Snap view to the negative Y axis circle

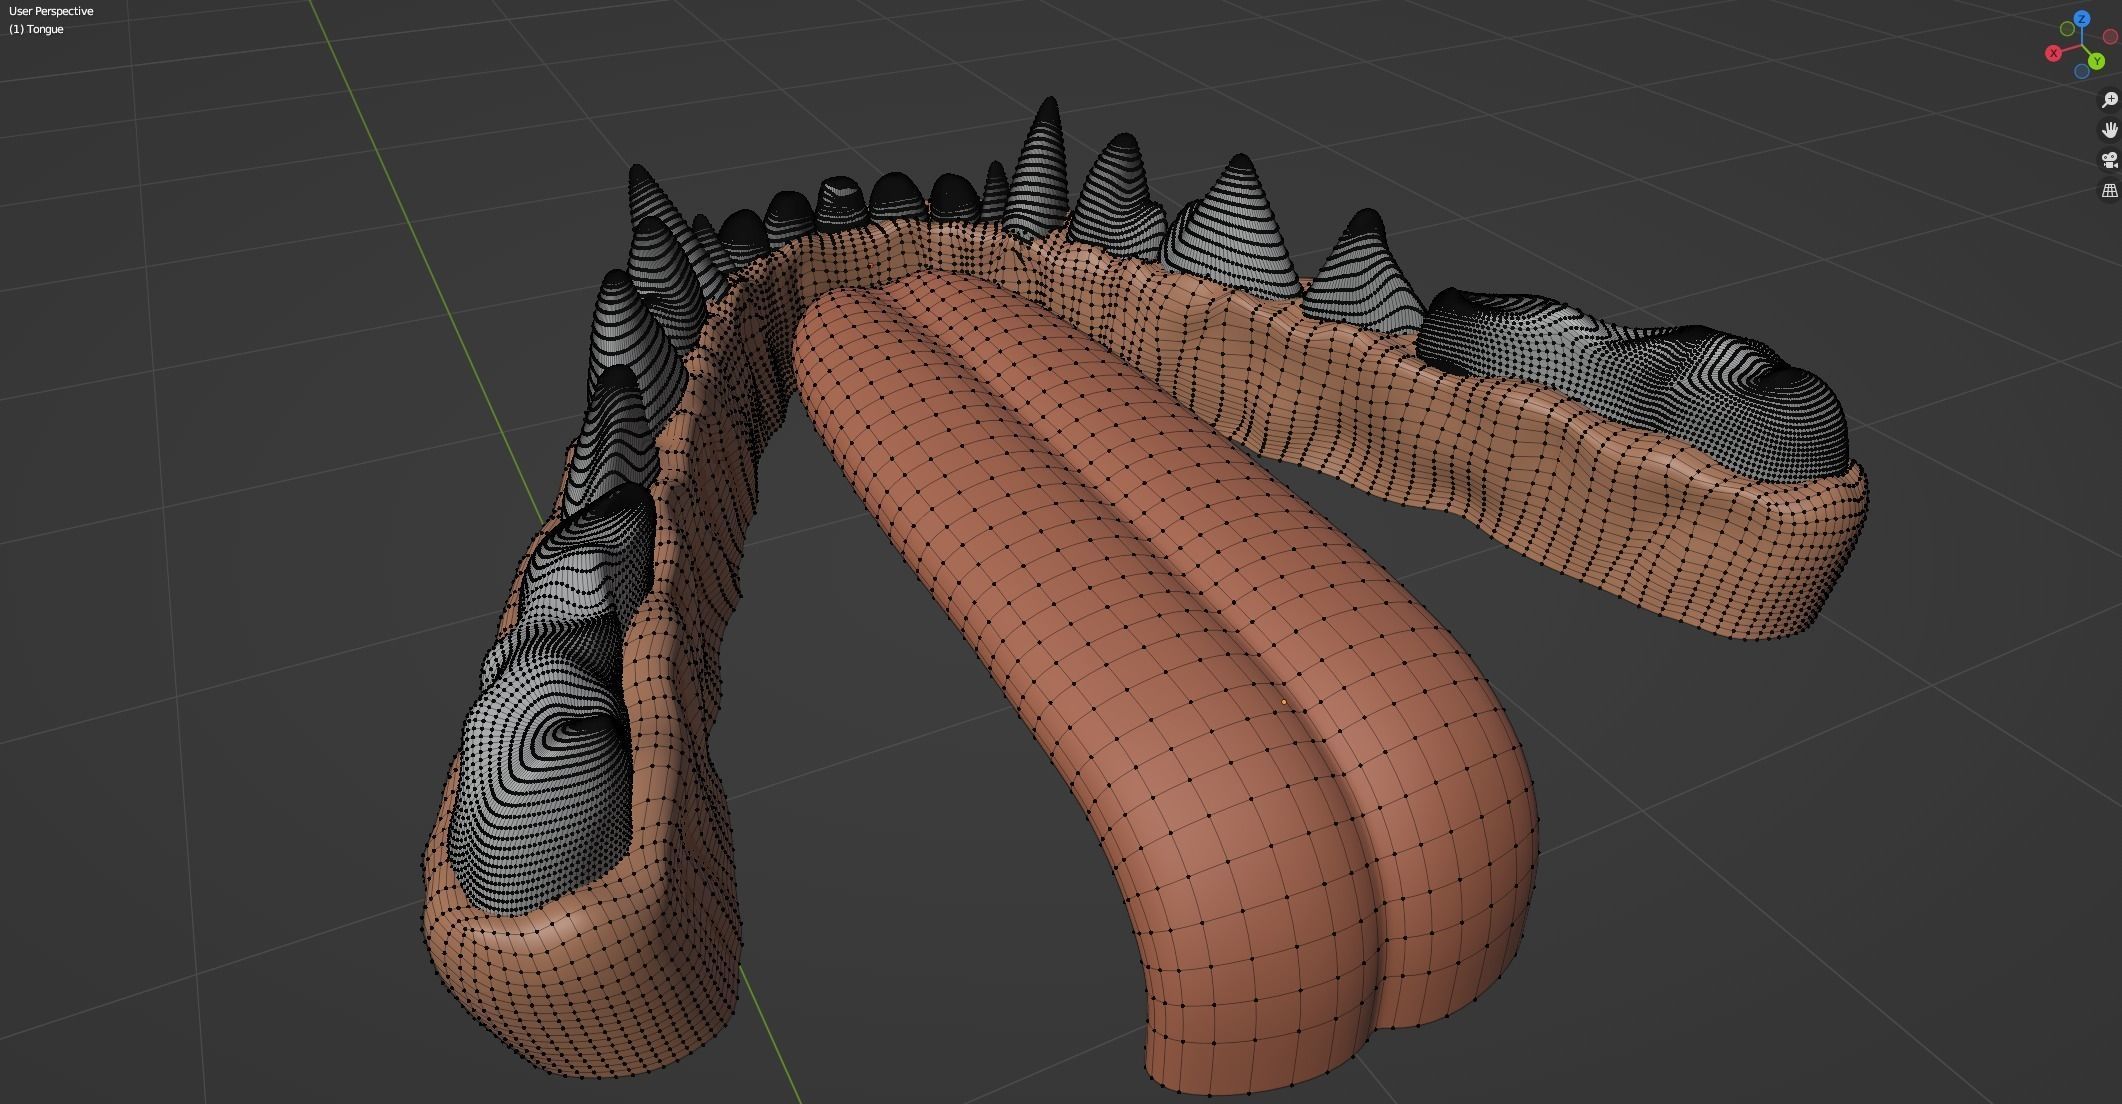2067,30
